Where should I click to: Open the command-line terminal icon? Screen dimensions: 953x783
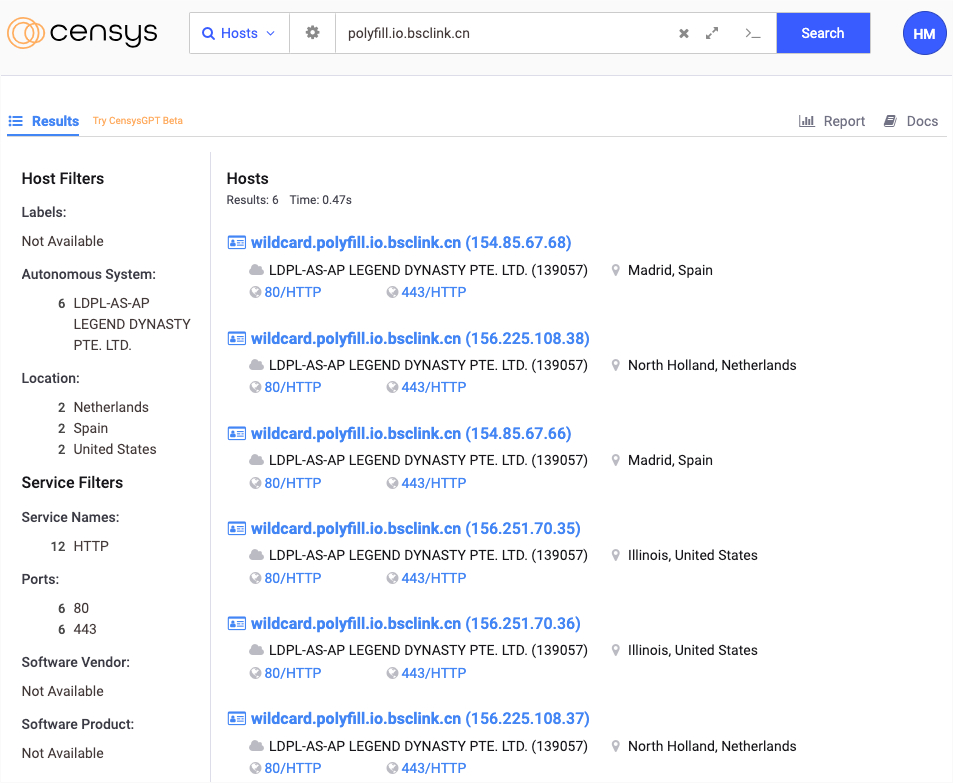[x=753, y=33]
